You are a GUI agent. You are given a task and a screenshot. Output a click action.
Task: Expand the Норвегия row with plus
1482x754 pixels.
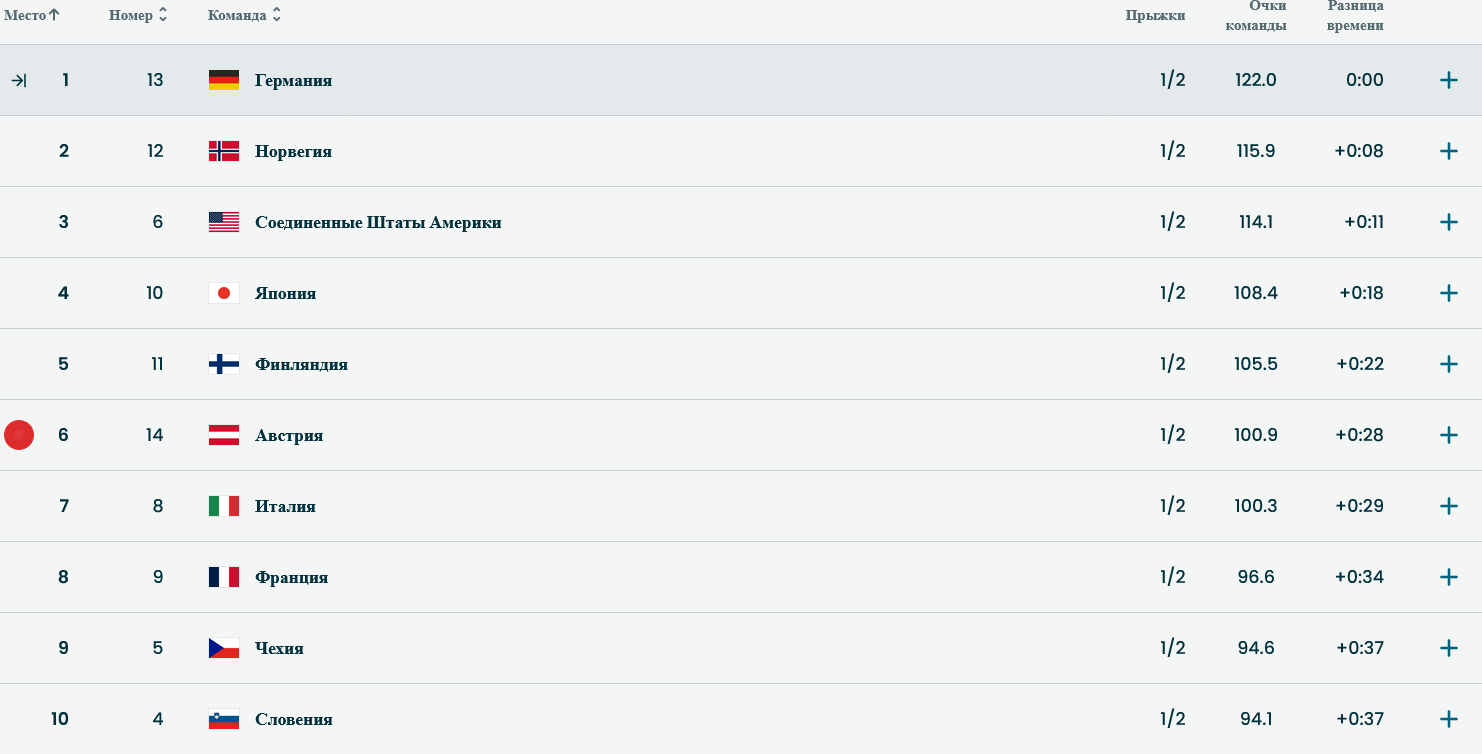(1448, 151)
